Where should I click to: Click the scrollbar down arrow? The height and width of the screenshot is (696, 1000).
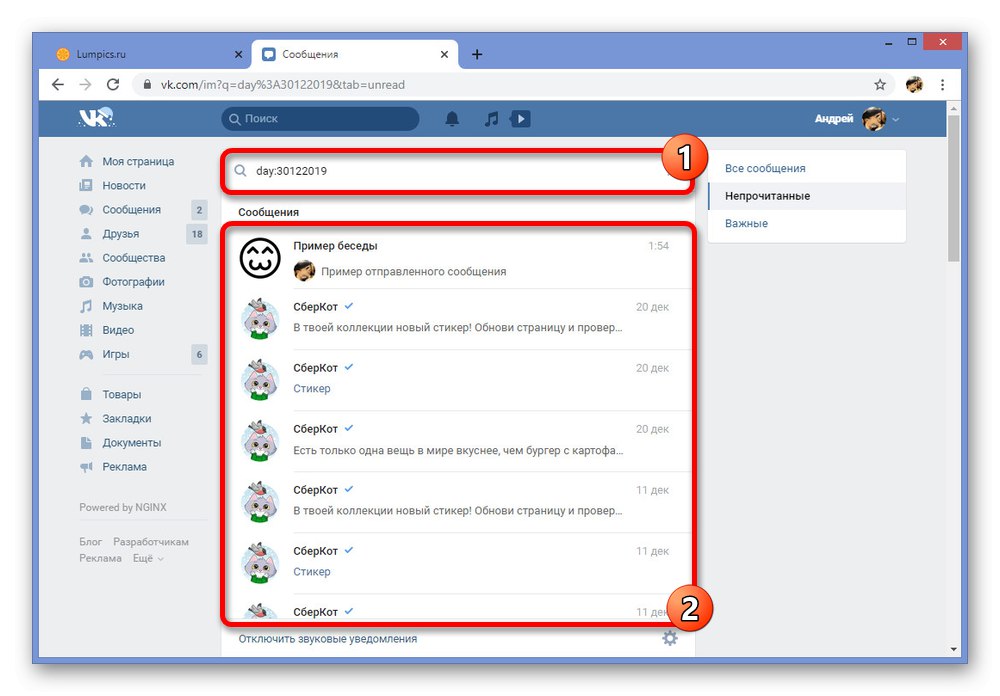[x=953, y=649]
